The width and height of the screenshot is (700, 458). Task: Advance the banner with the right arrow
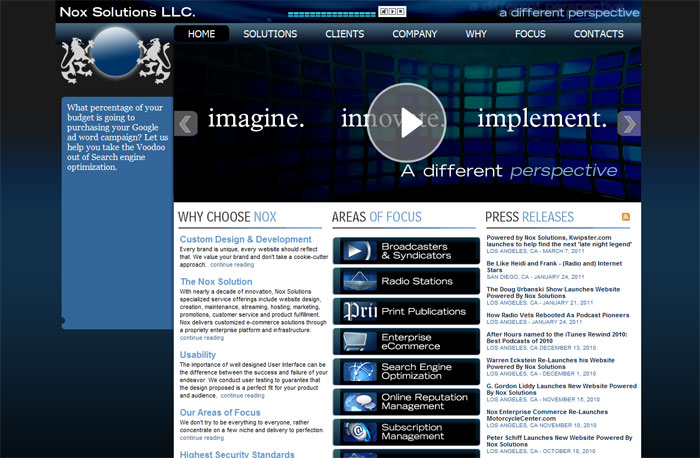click(x=629, y=124)
